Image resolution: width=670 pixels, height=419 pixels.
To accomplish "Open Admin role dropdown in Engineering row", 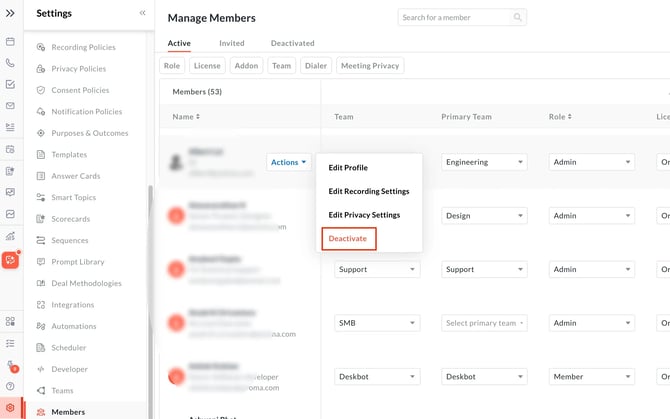I will tap(592, 162).
